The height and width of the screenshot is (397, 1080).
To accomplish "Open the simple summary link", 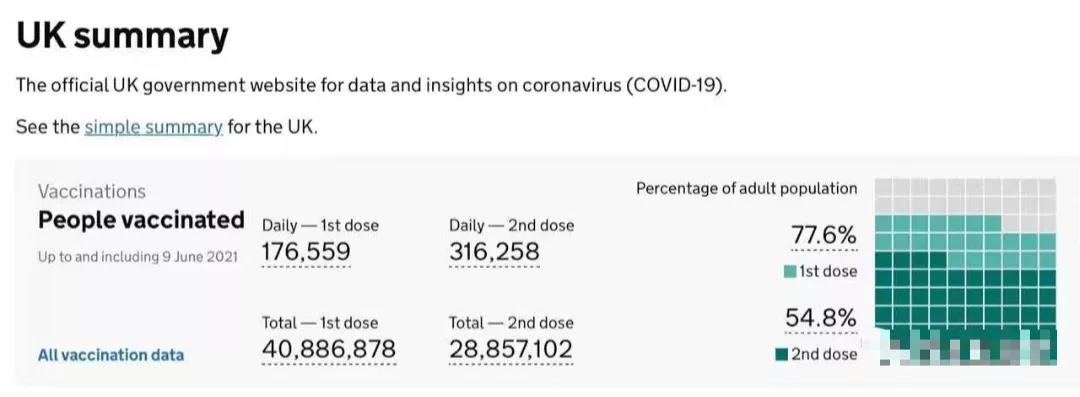I will click(154, 128).
